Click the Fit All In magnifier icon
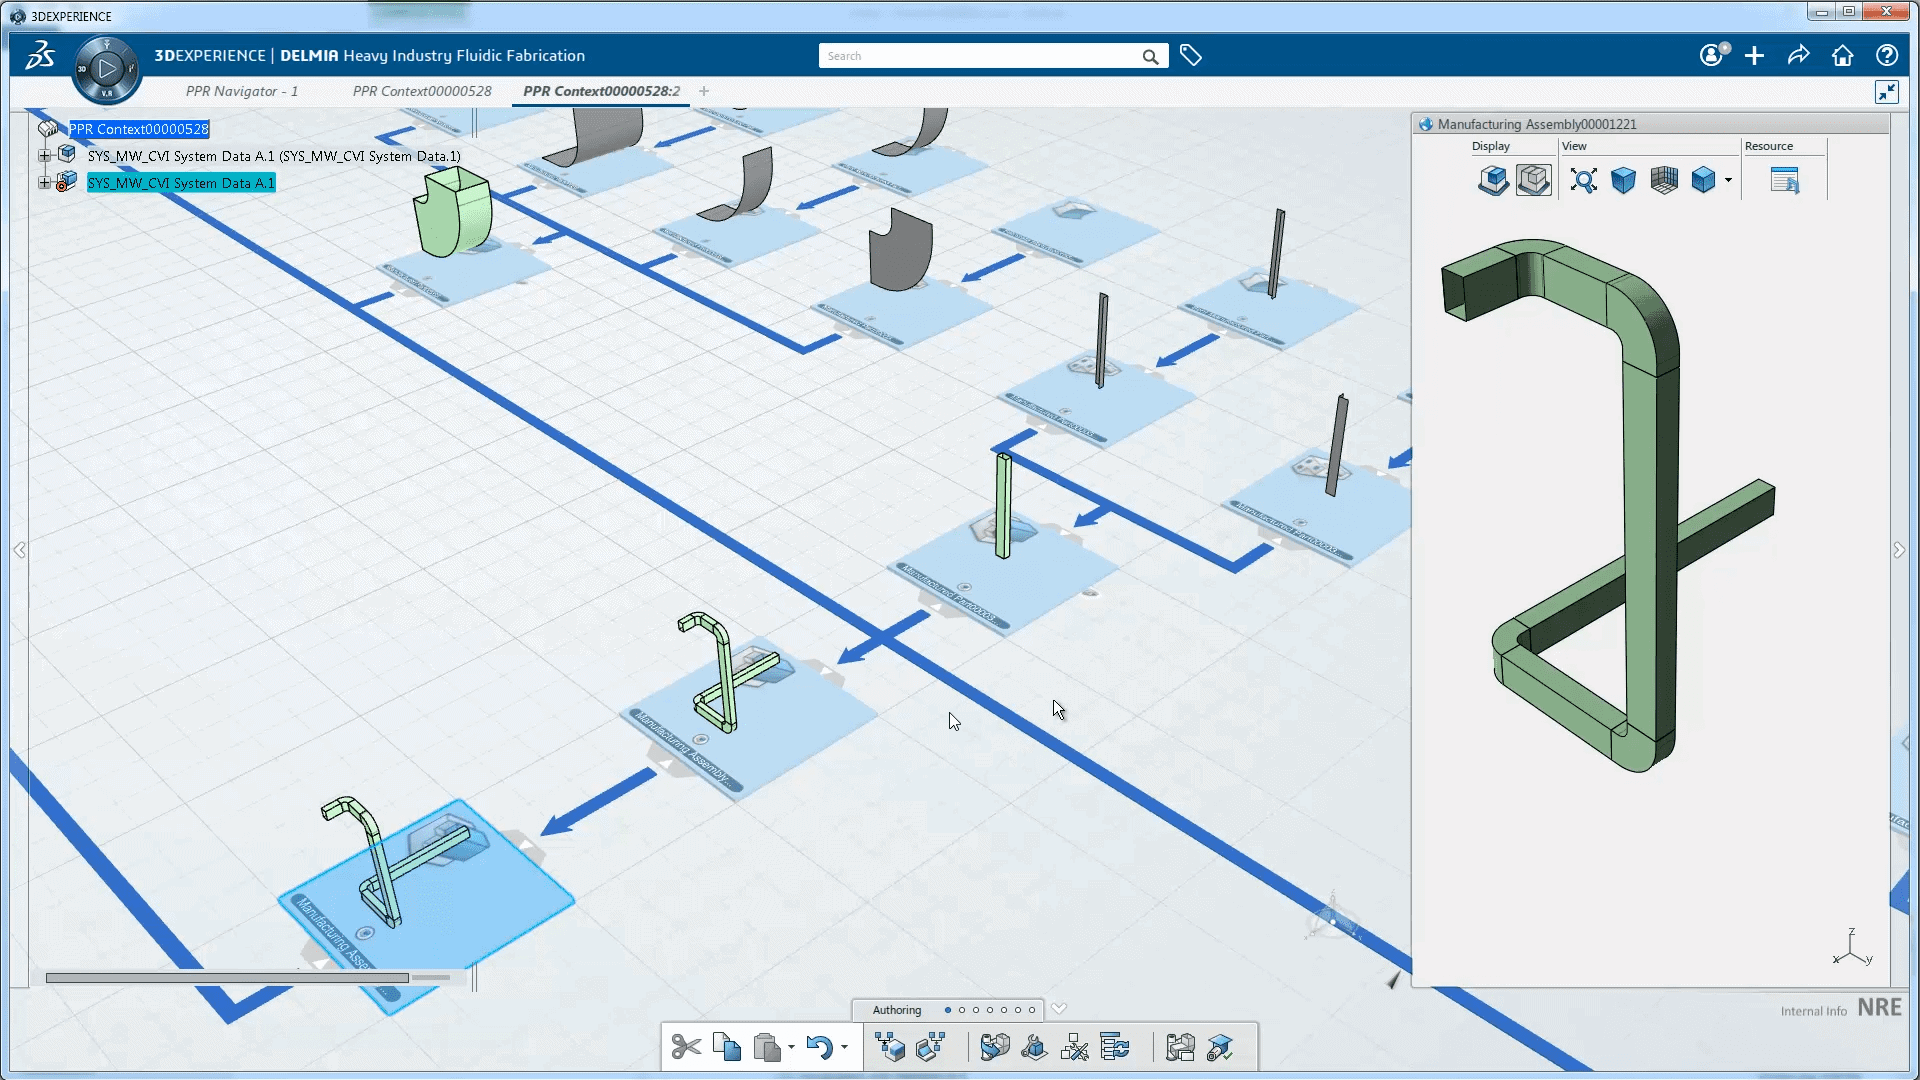Viewport: 1920px width, 1080px height. coord(1583,180)
